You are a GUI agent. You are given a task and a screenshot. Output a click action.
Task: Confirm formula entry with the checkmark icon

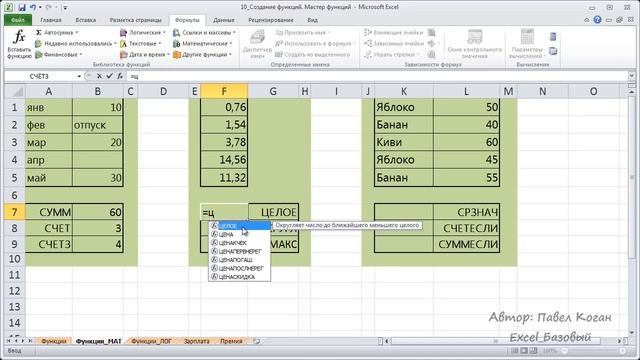click(x=109, y=76)
